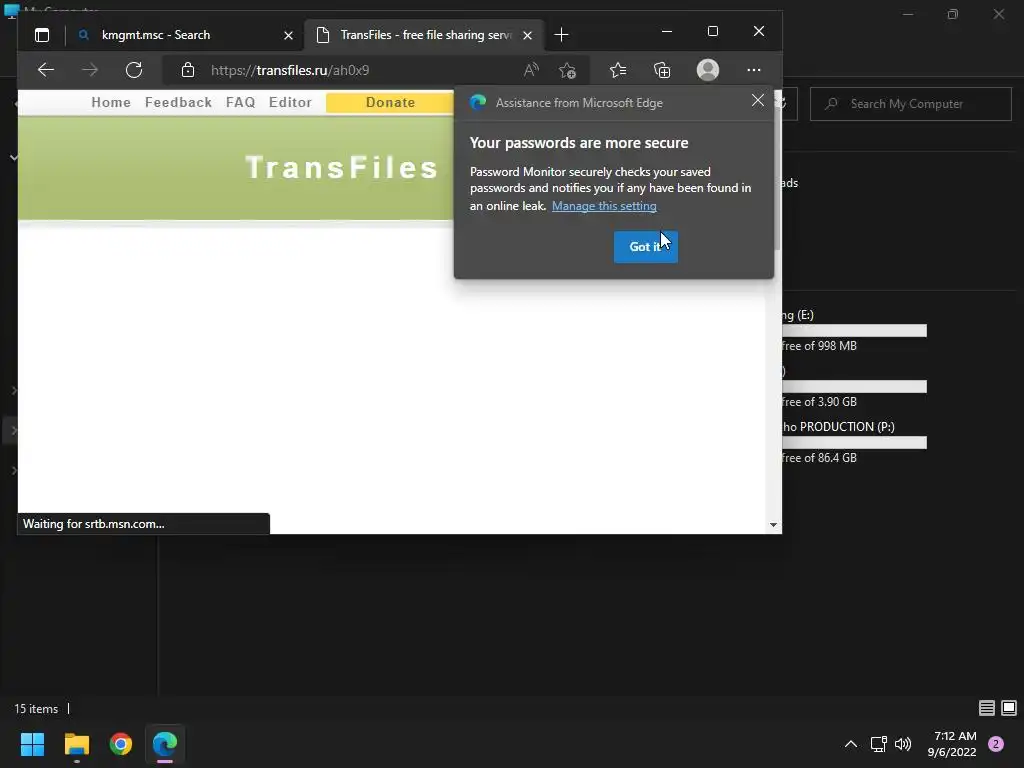Open the Favorites list icon
The image size is (1024, 768).
(x=618, y=70)
